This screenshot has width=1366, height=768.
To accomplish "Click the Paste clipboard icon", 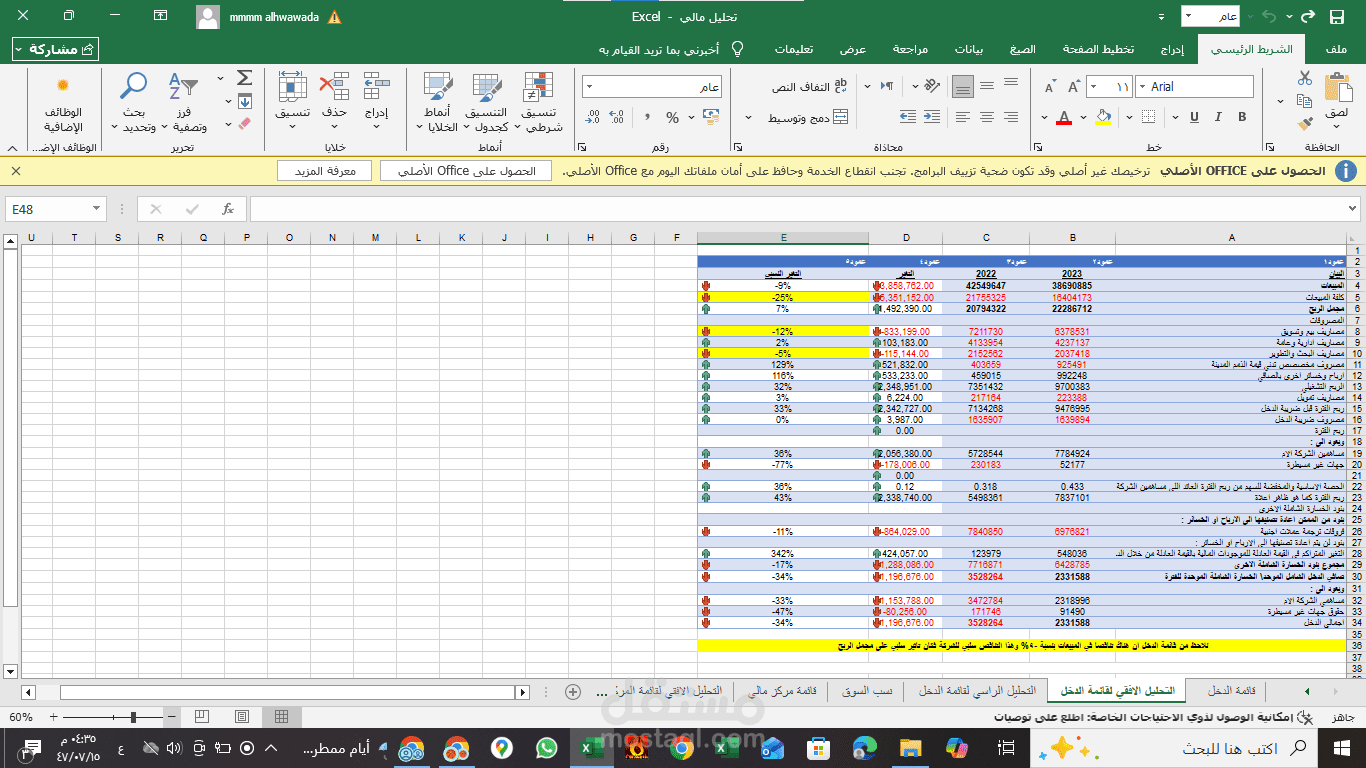I will (x=1339, y=87).
